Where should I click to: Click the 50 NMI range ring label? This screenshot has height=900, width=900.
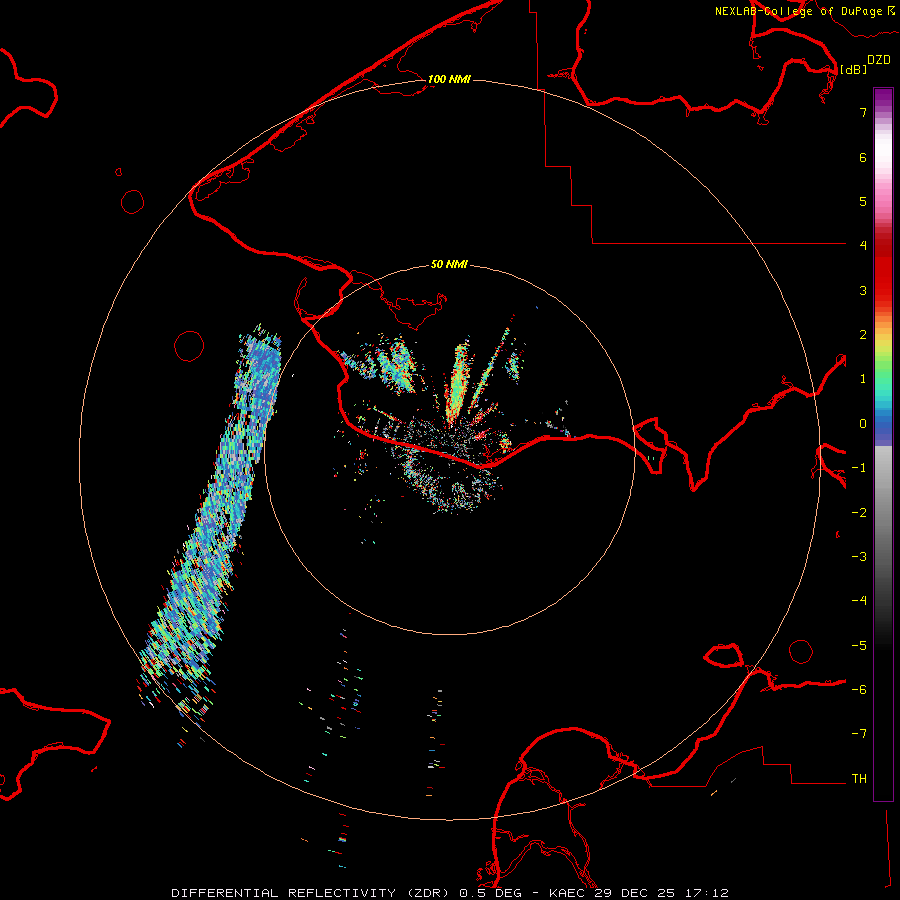(x=449, y=265)
